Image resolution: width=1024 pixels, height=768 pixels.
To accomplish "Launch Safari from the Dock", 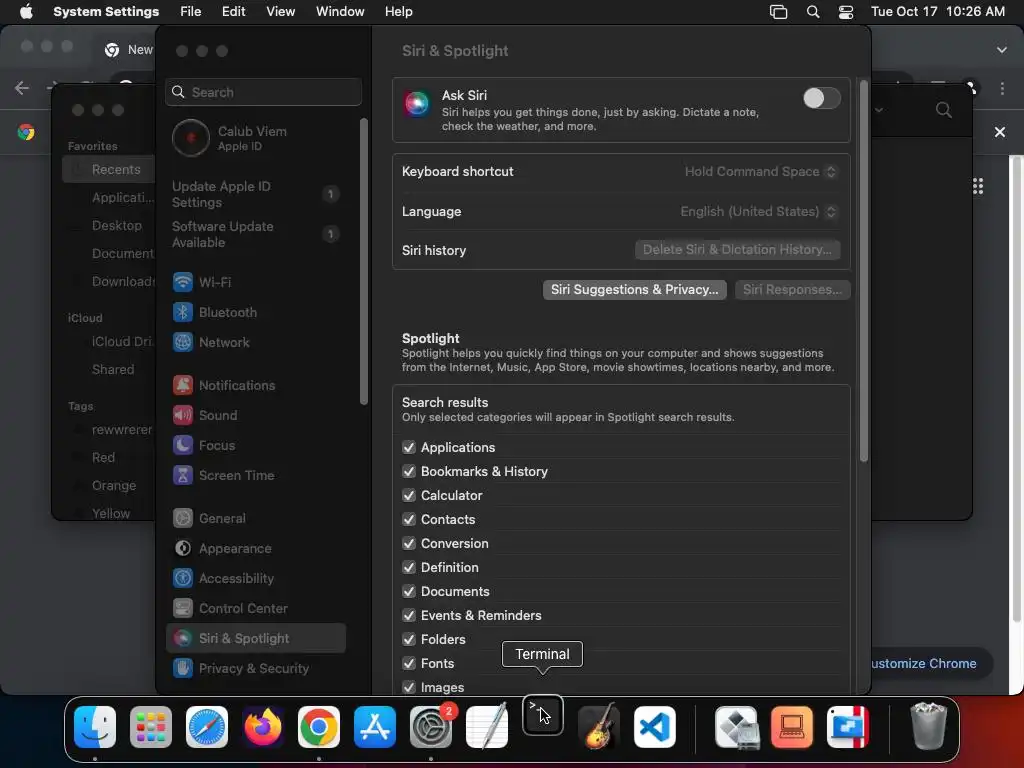I will (x=207, y=727).
